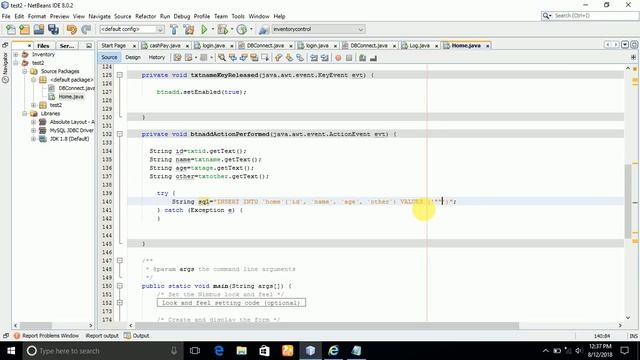This screenshot has height=360, width=640.
Task: Toggle Rectangular Selection in editor toolbar
Action: 264,58
